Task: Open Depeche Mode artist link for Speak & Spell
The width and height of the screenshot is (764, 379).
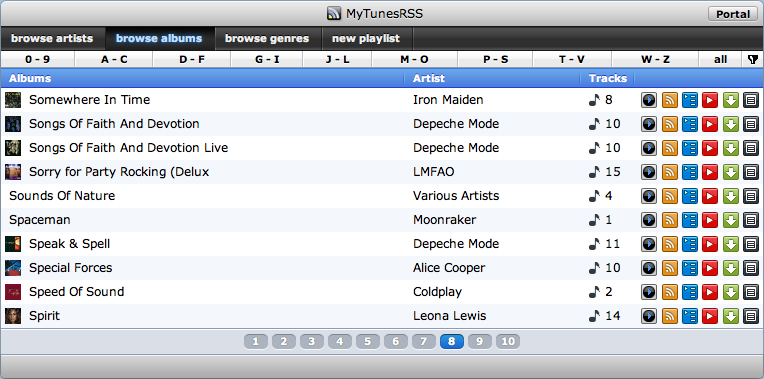Action: (x=456, y=244)
